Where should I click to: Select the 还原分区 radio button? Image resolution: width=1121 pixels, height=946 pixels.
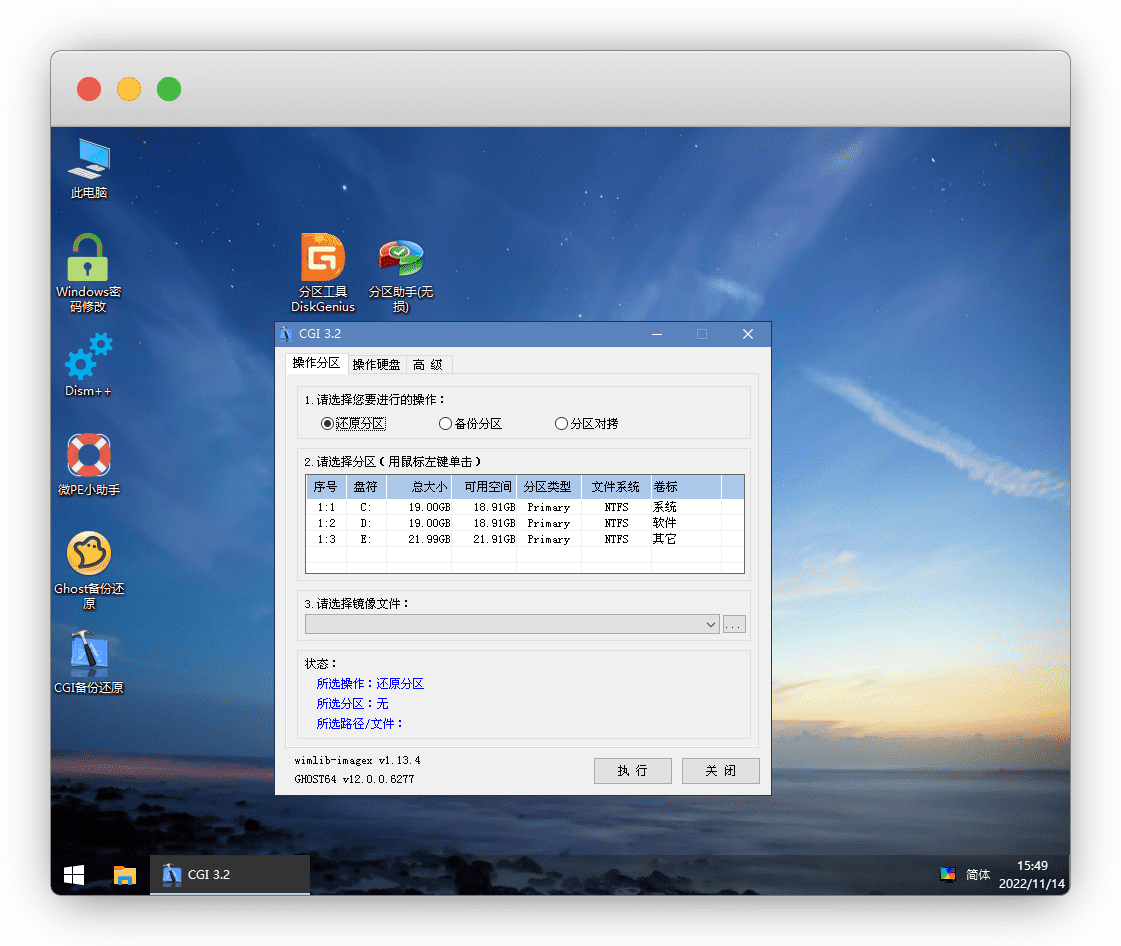click(327, 424)
